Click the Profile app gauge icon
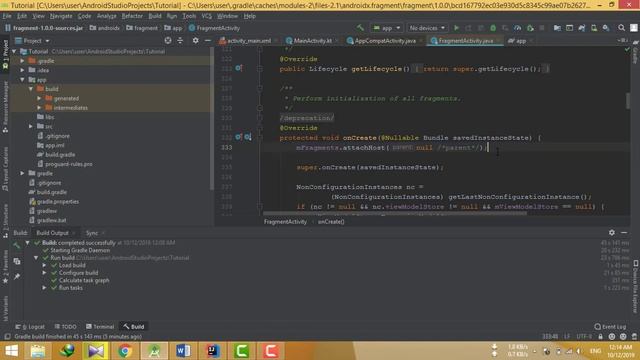640x360 pixels. [x=518, y=28]
